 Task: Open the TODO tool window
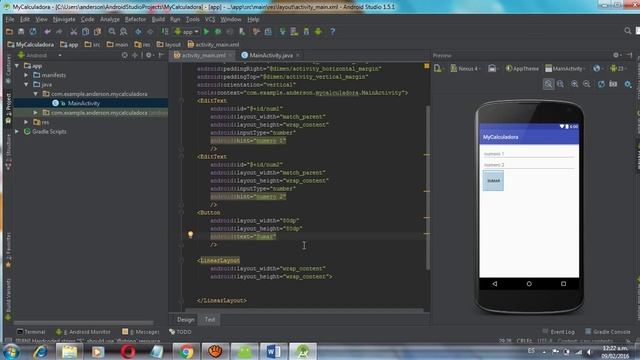point(180,332)
